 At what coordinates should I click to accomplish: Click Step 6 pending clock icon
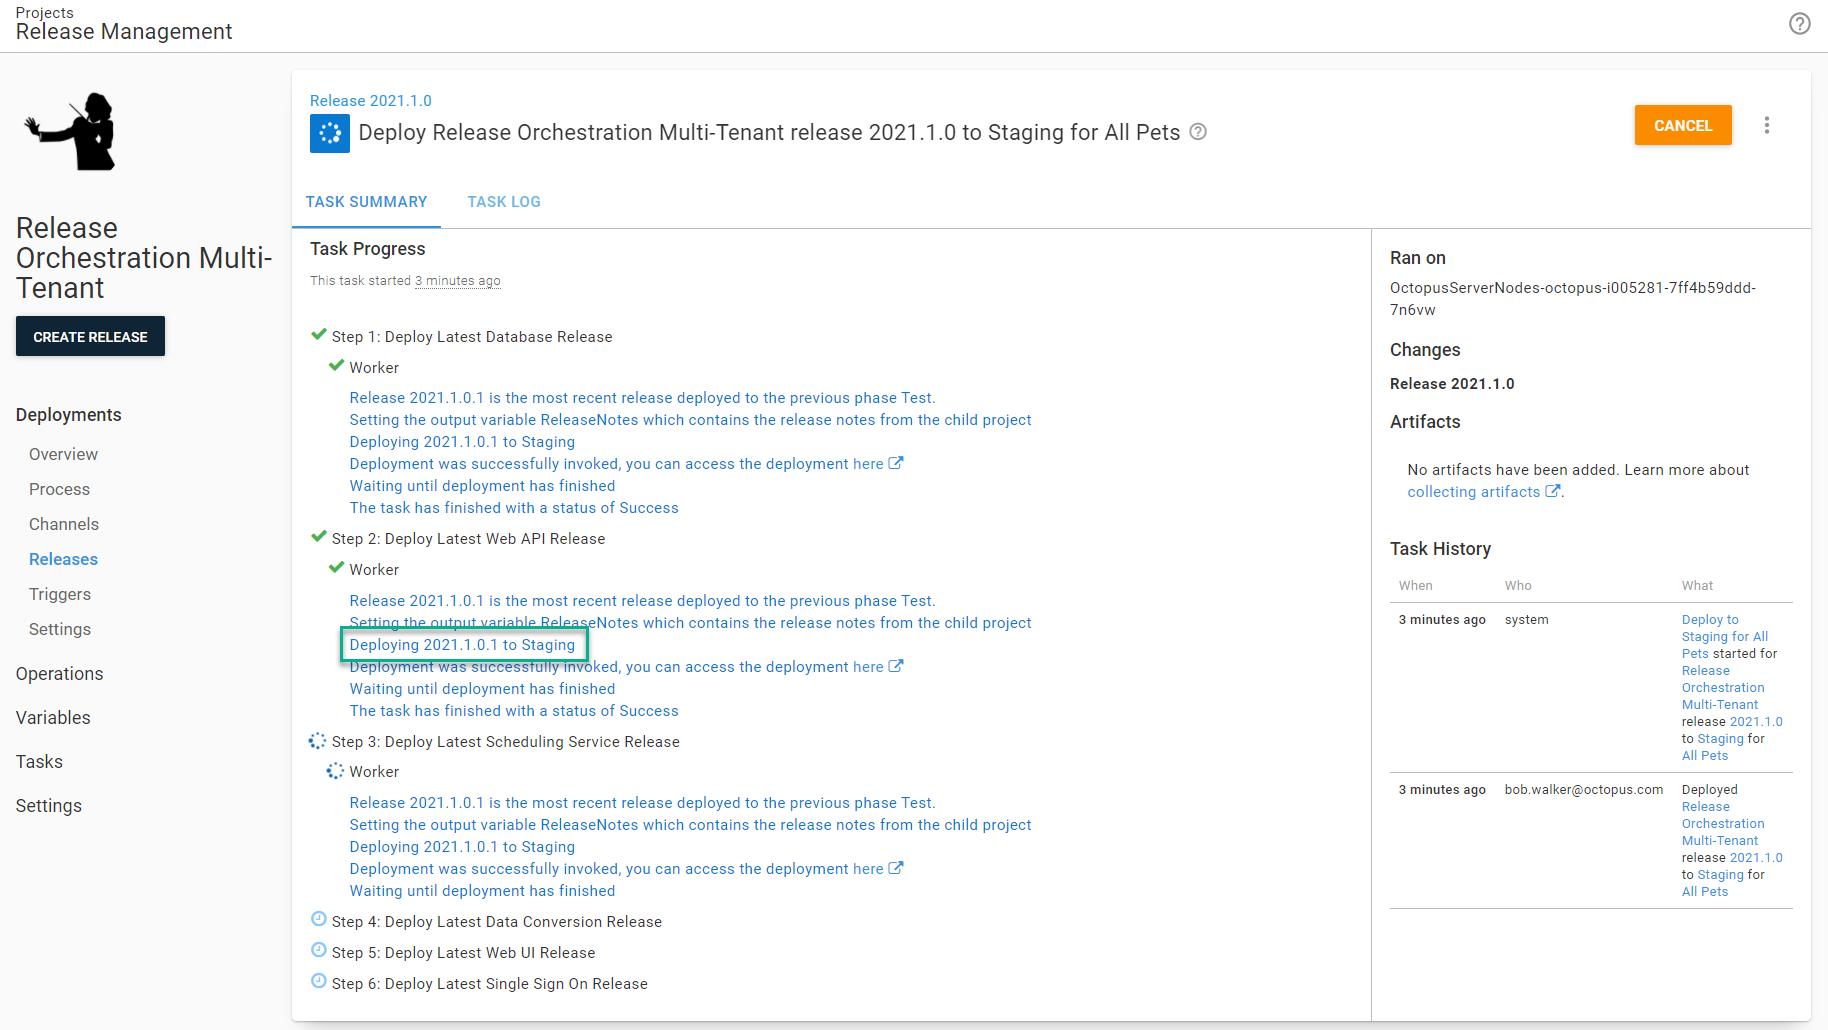point(319,982)
